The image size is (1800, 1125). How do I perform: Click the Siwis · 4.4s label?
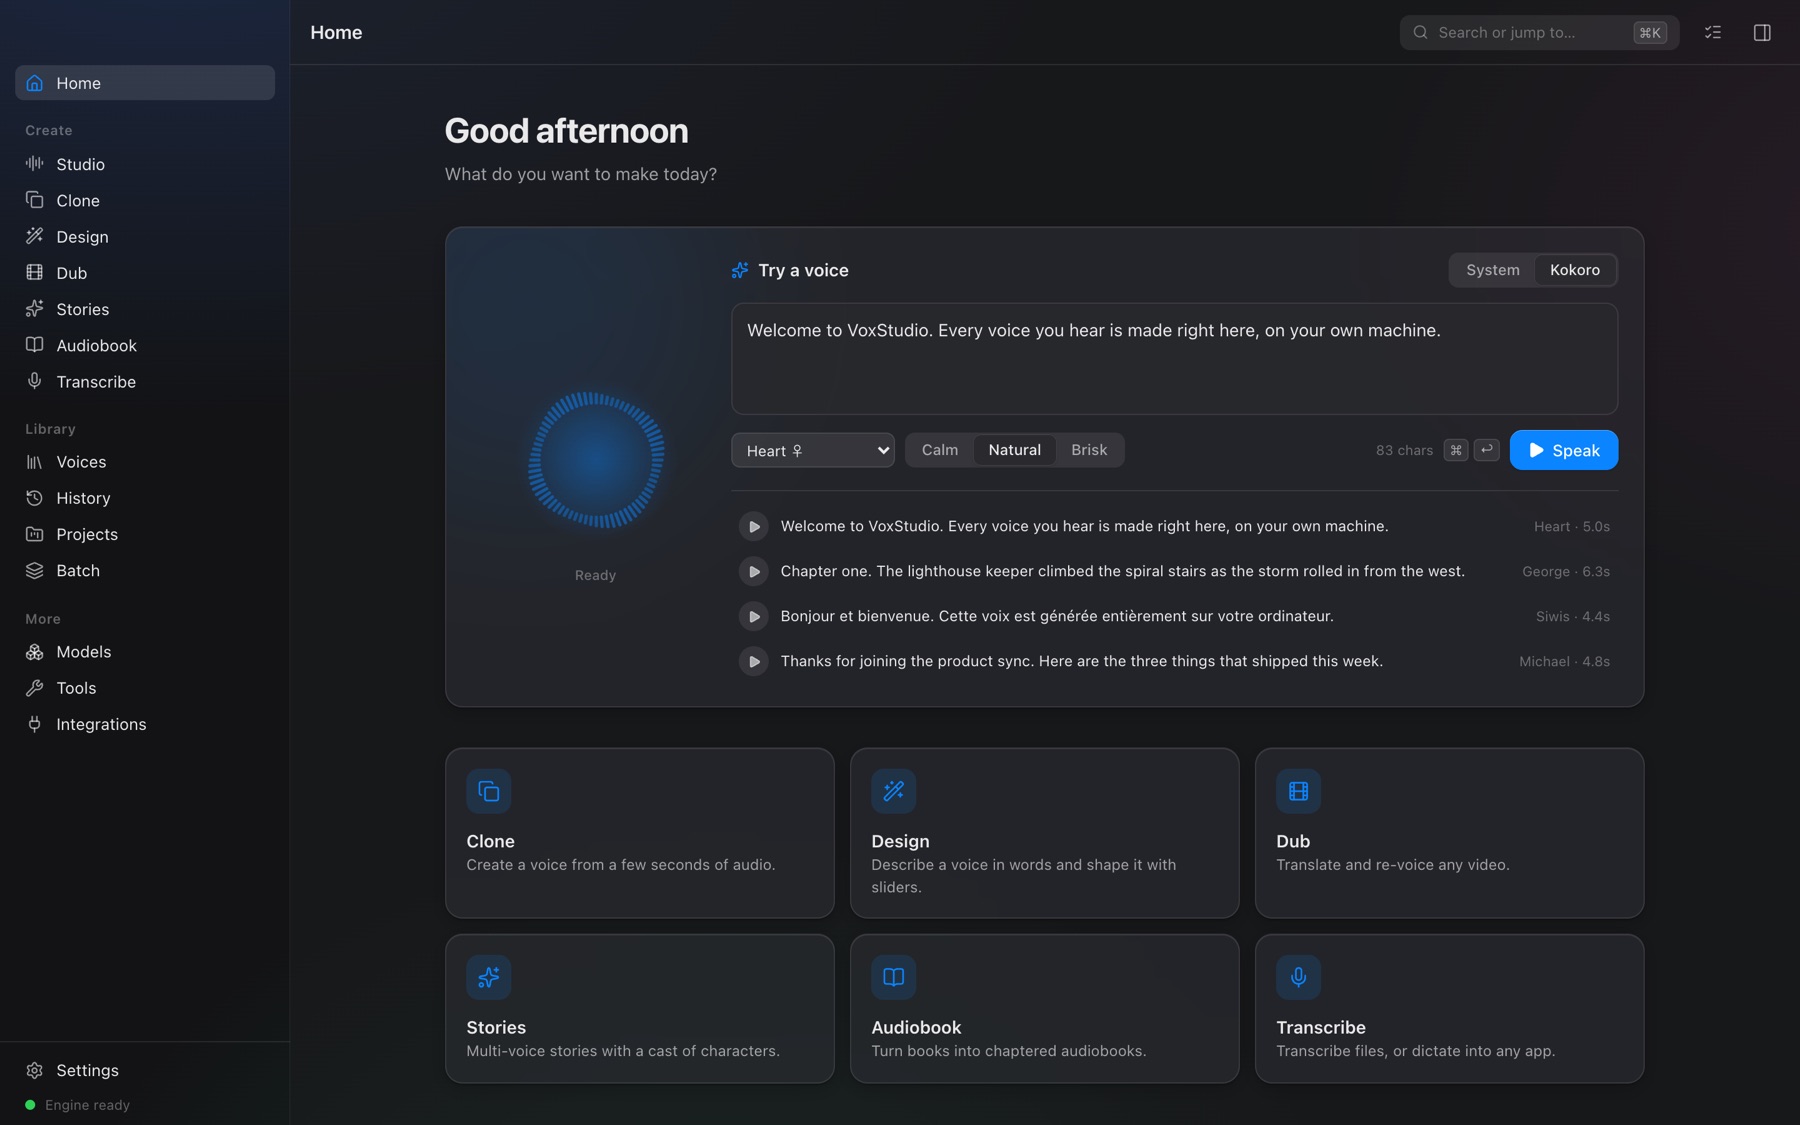coord(1572,616)
